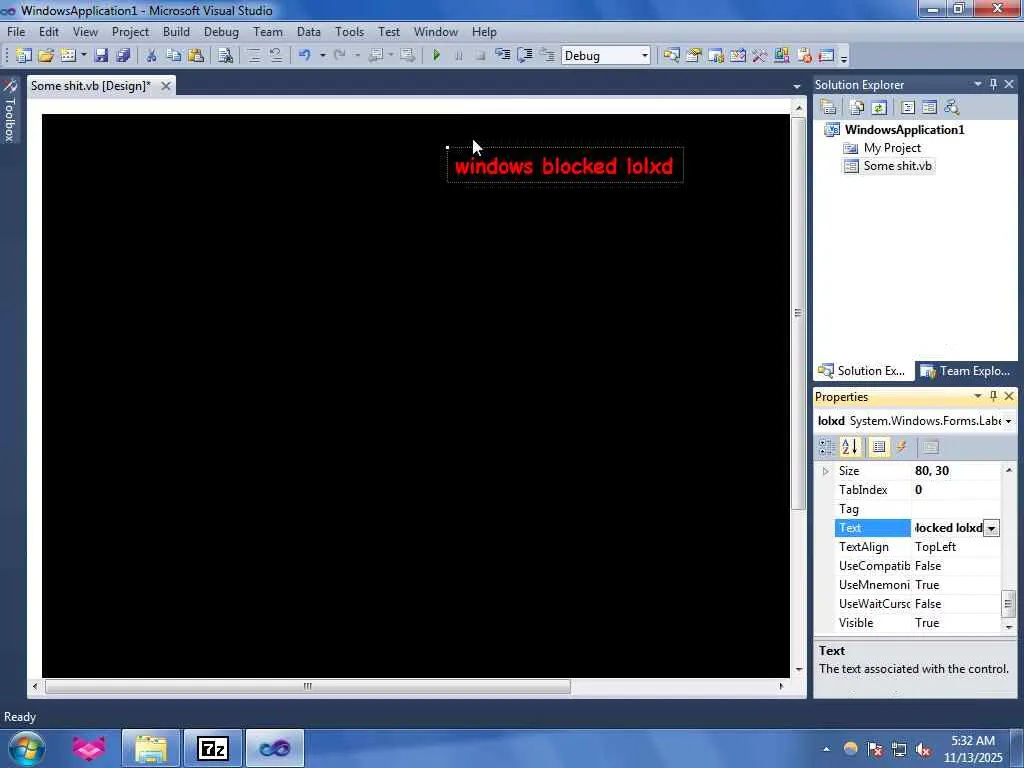Image resolution: width=1024 pixels, height=768 pixels.
Task: Switch Properties panel to Alphabetical sort
Action: pos(850,447)
